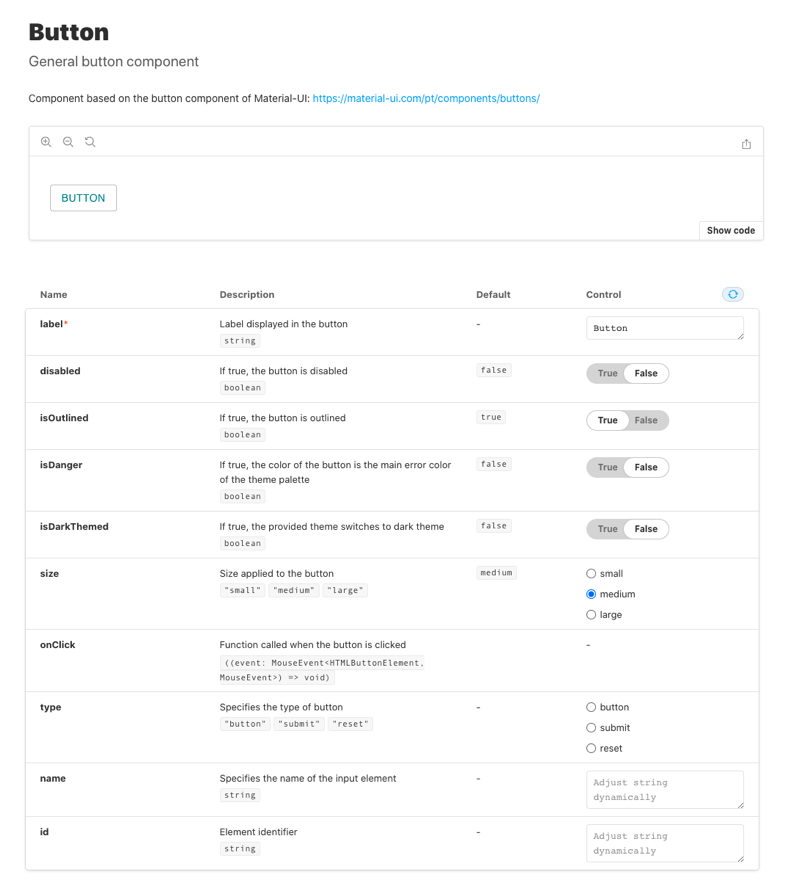Click the zoom out icon
Image resolution: width=793 pixels, height=884 pixels.
pyautogui.click(x=68, y=142)
